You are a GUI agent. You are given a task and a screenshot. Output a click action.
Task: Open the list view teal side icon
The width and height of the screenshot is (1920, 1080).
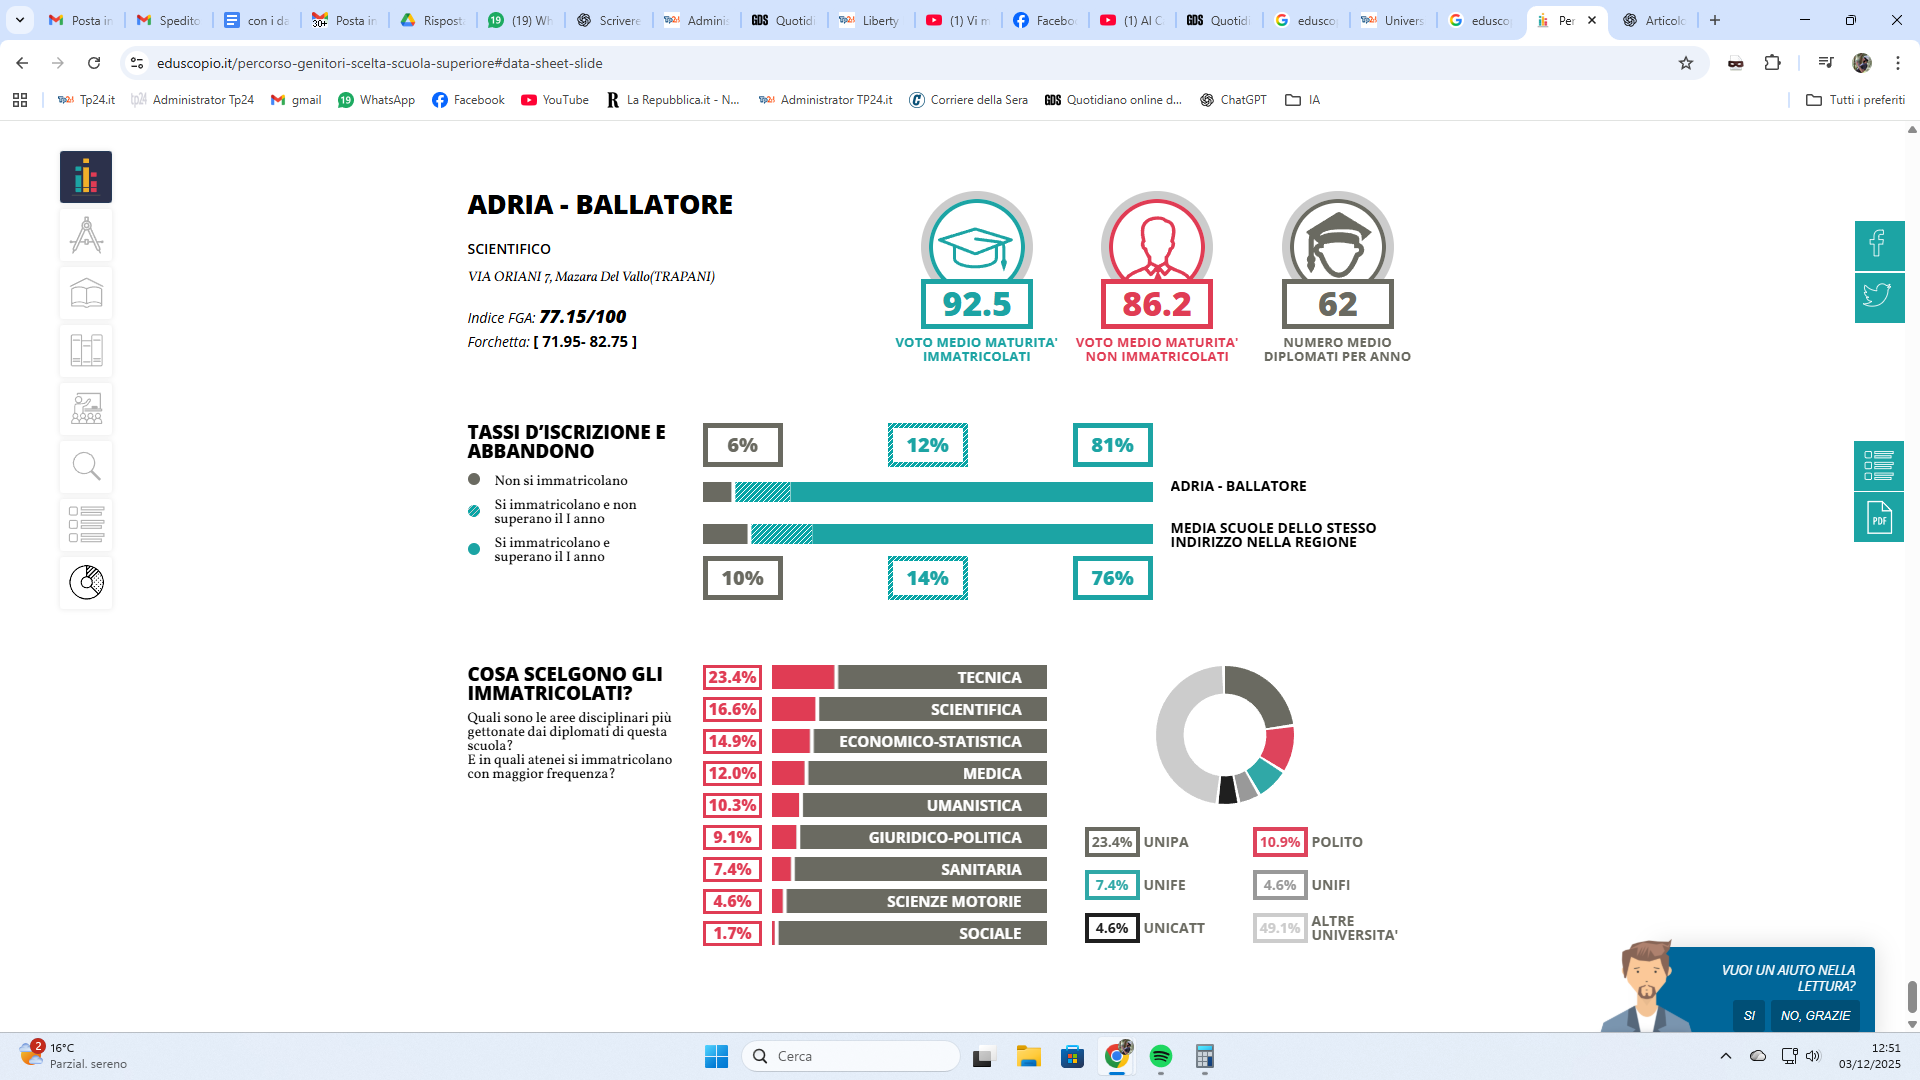tap(1878, 465)
